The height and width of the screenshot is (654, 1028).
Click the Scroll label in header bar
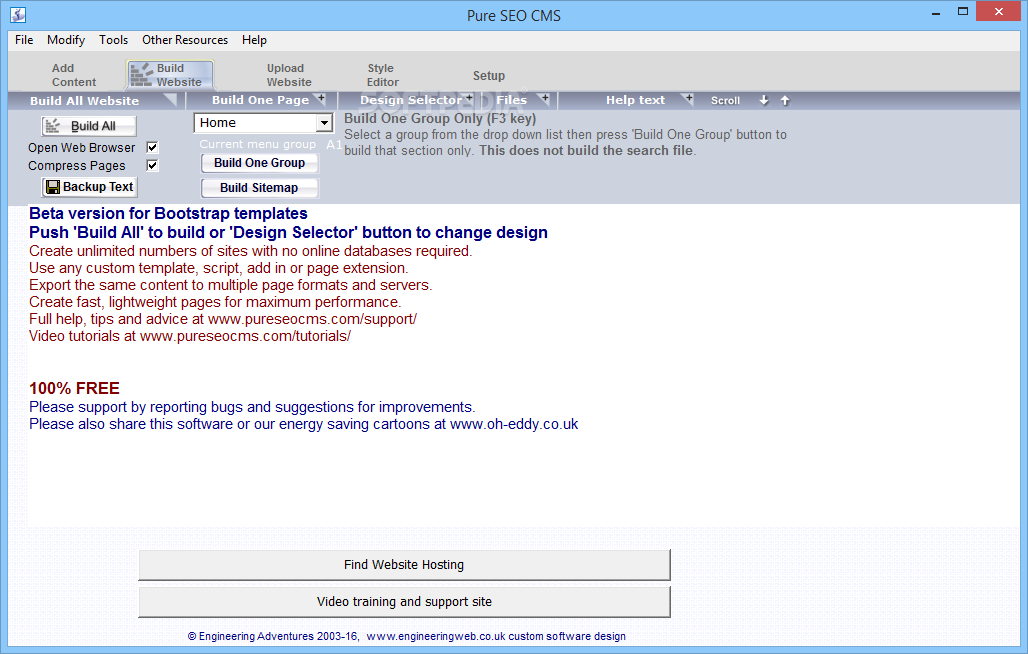pyautogui.click(x=725, y=100)
